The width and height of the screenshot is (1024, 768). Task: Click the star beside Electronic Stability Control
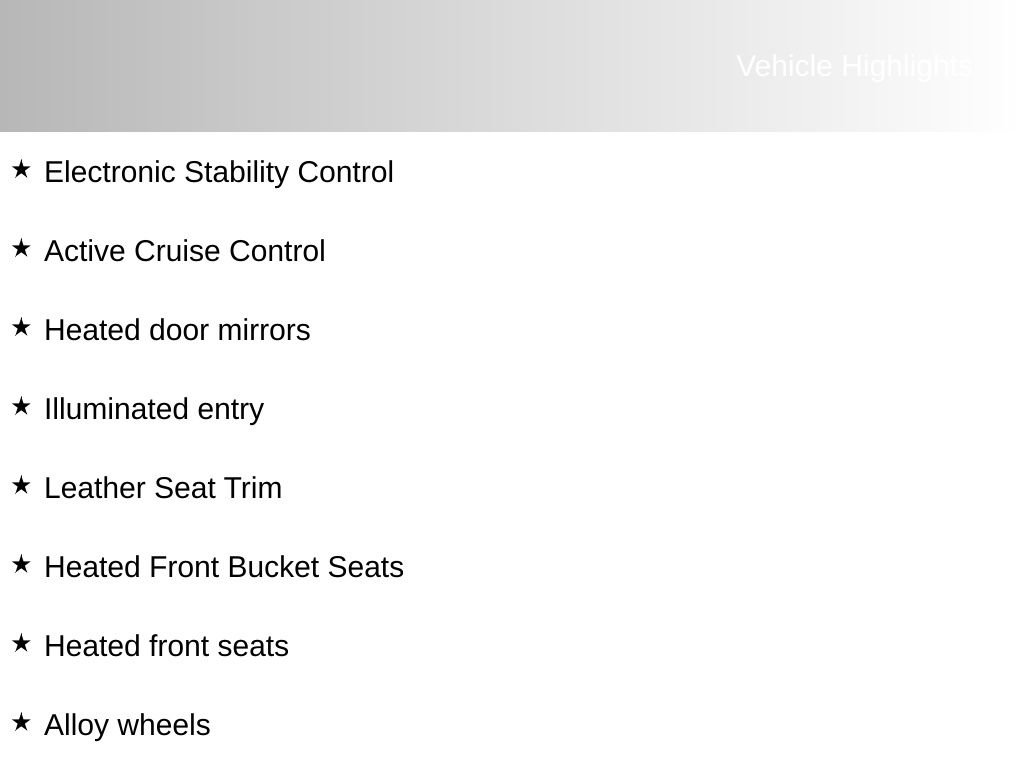[x=21, y=169]
